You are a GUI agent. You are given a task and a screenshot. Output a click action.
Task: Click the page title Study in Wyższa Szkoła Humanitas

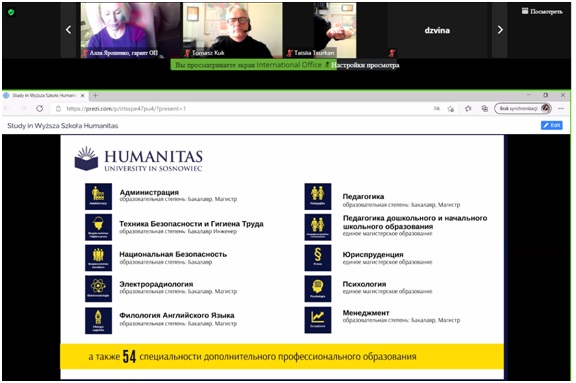(63, 126)
